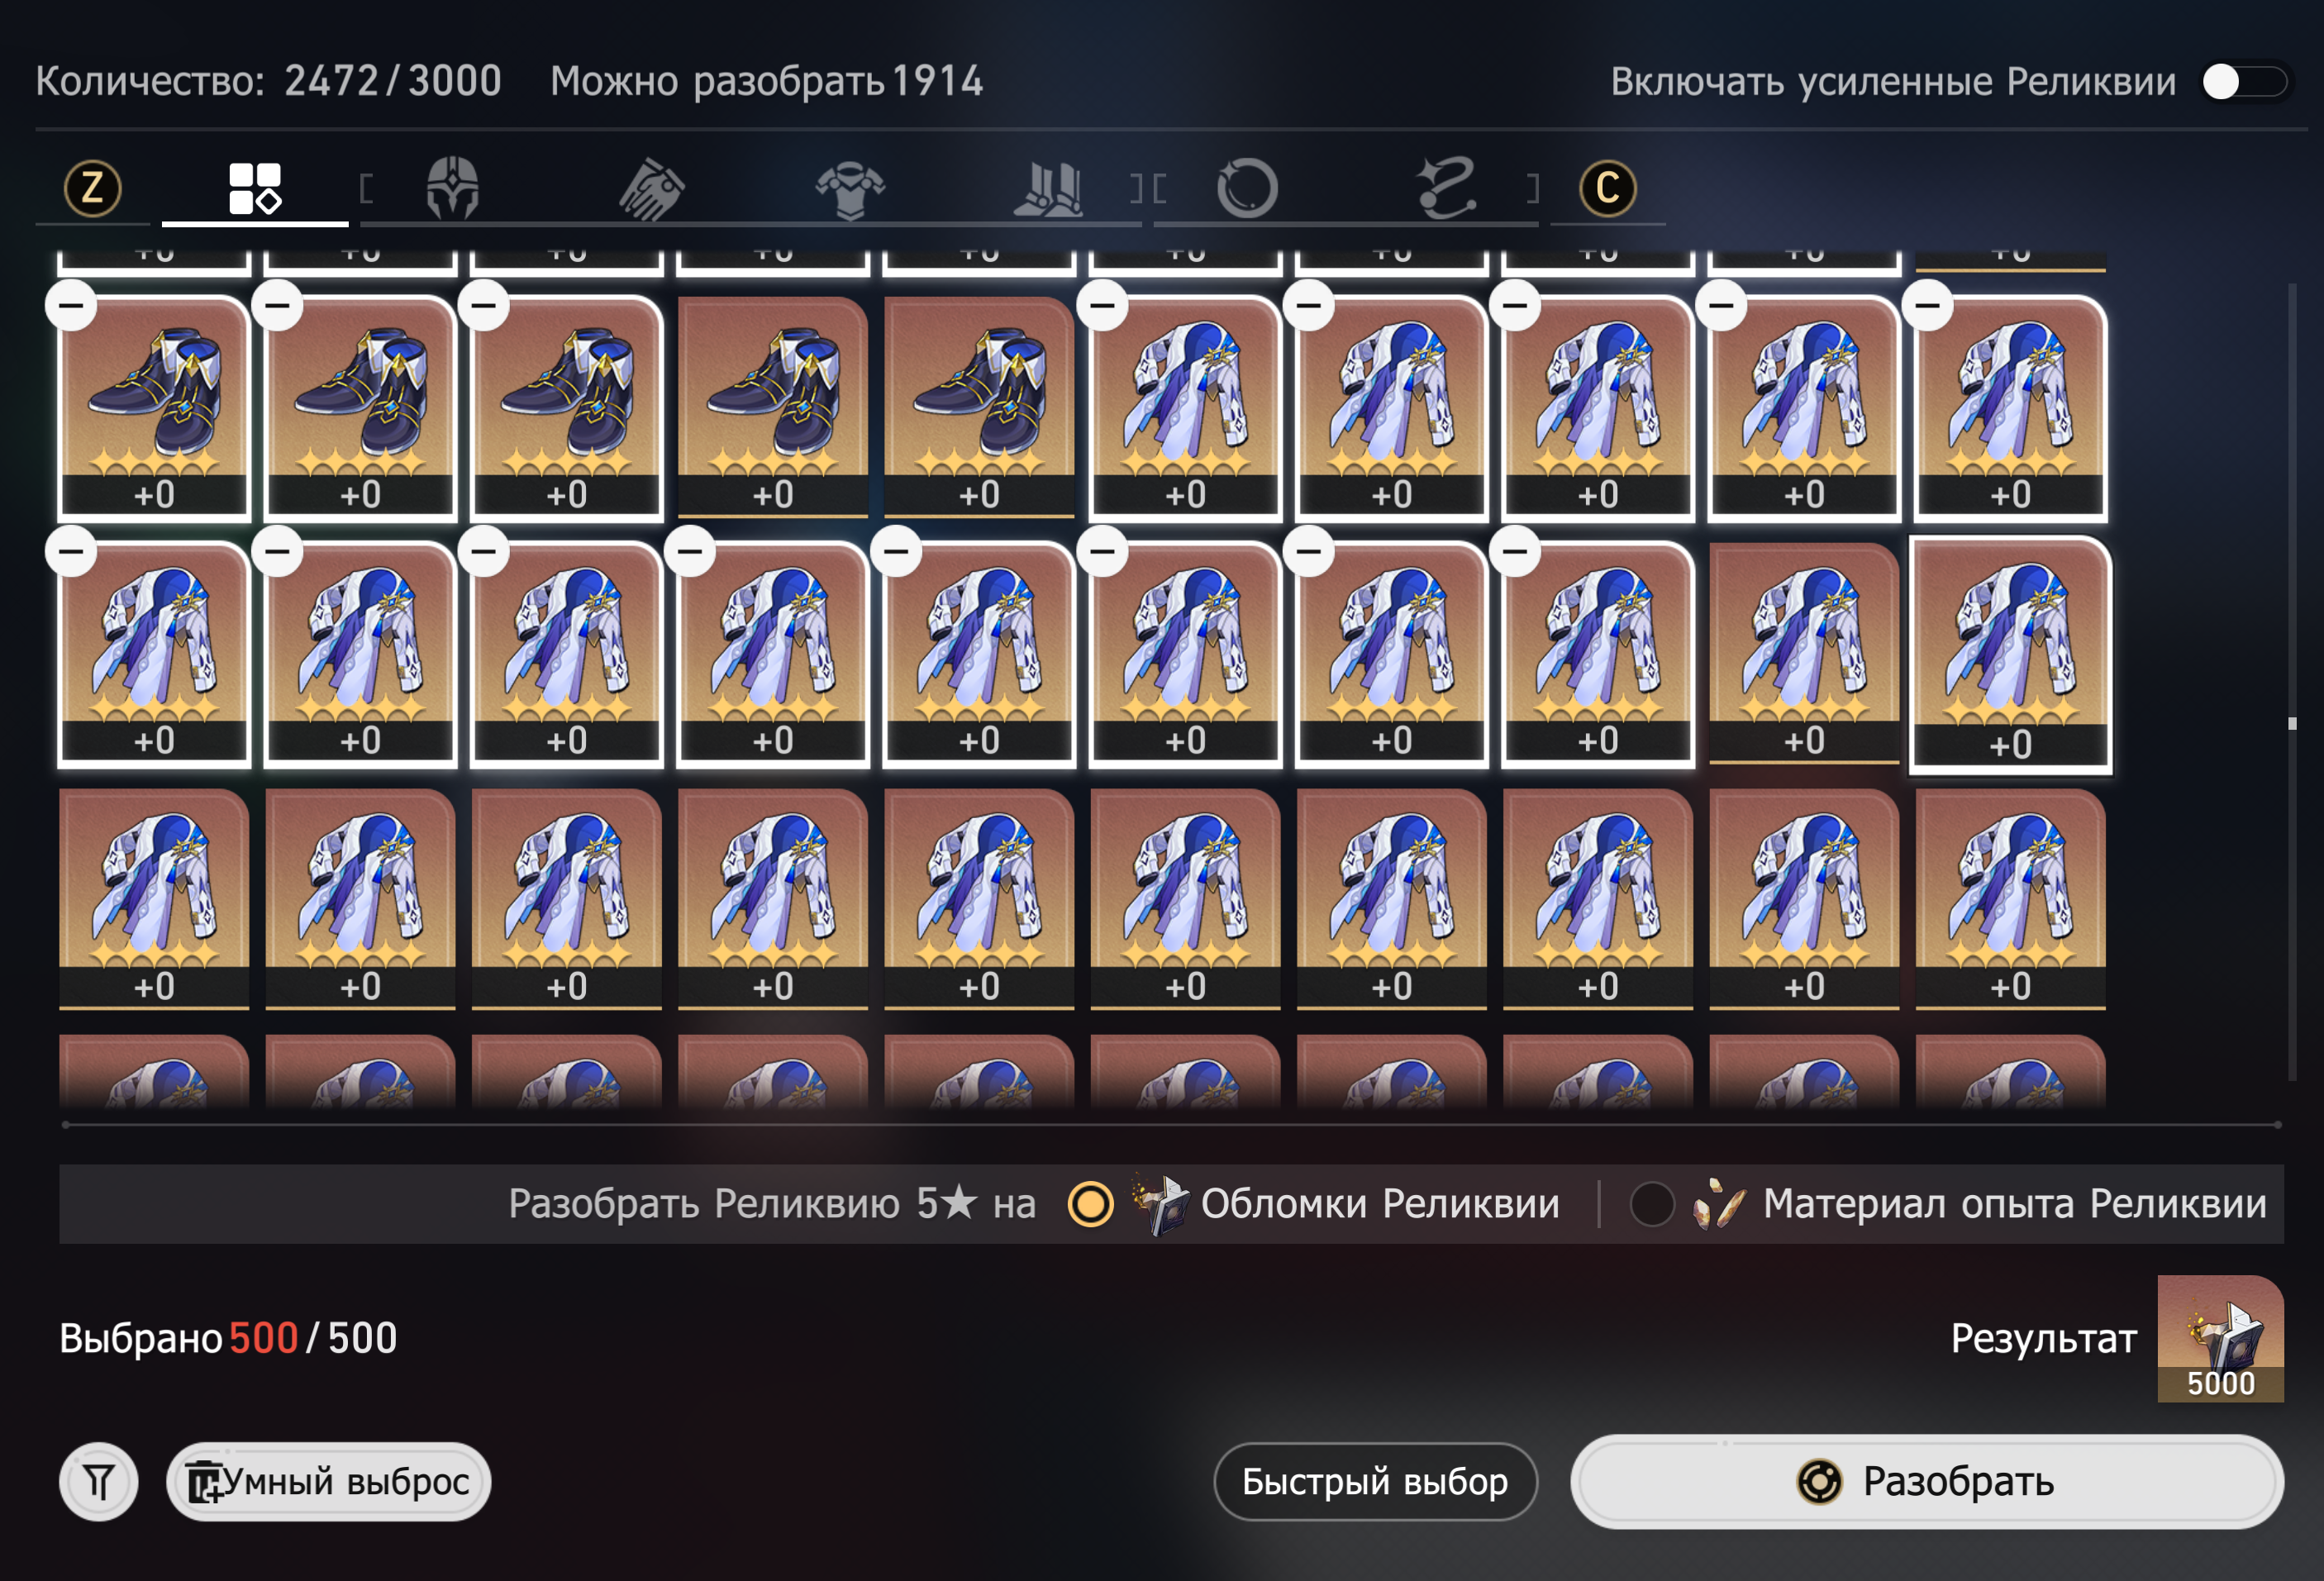Select the body armor filter icon
This screenshot has height=1581, width=2324.
(850, 188)
